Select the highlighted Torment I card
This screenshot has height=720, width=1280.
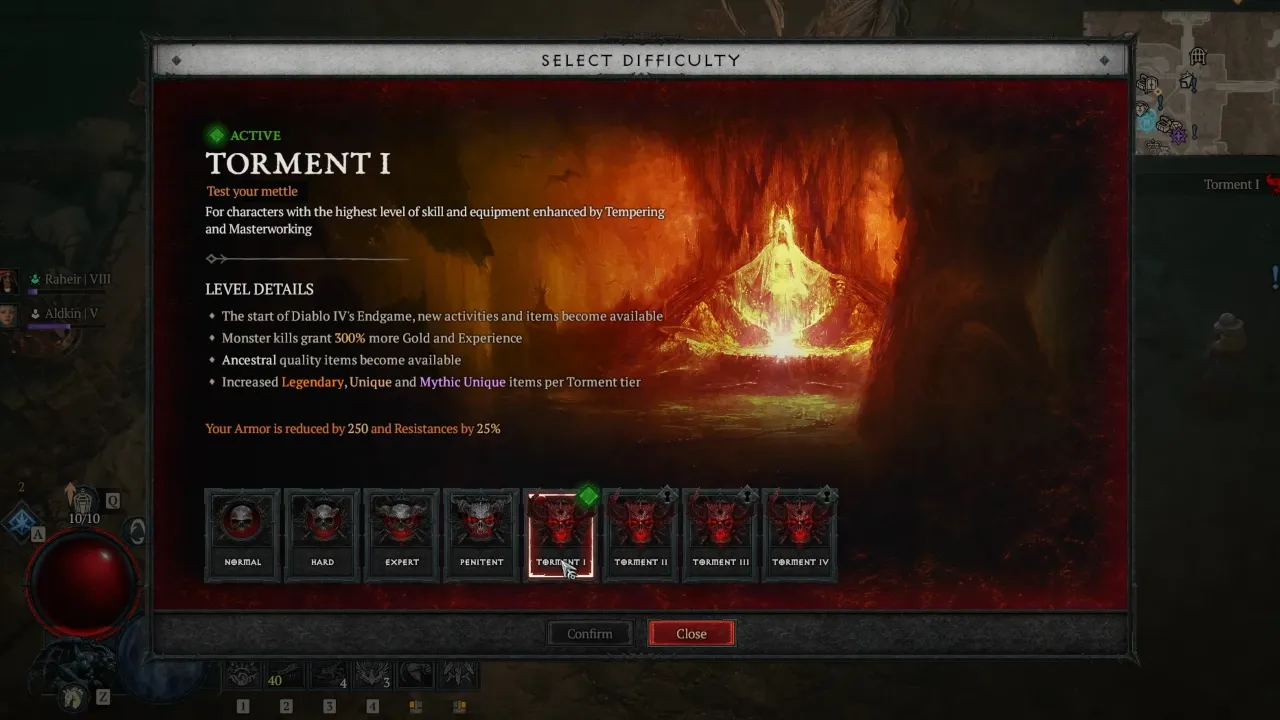(561, 535)
